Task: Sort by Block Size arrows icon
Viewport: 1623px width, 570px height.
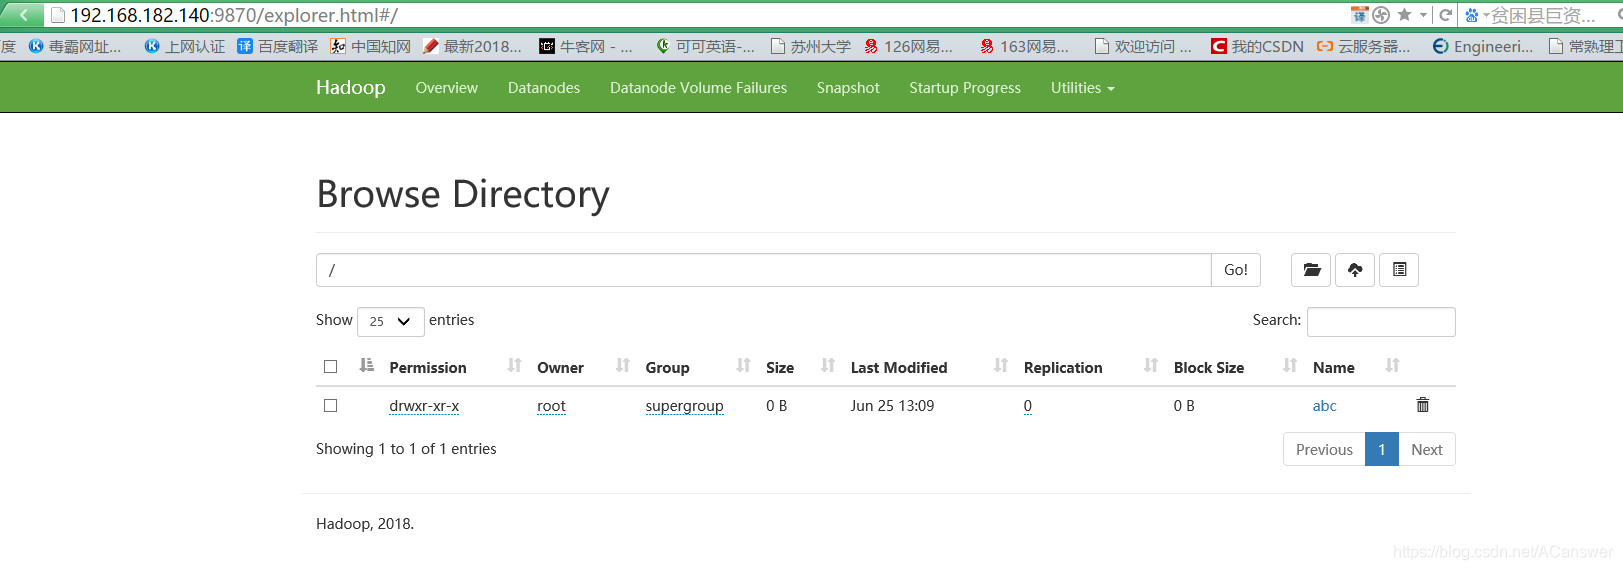Action: click(1290, 366)
